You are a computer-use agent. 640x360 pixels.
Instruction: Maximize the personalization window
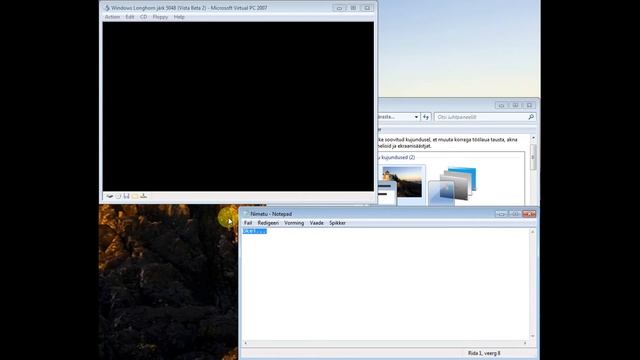point(515,105)
